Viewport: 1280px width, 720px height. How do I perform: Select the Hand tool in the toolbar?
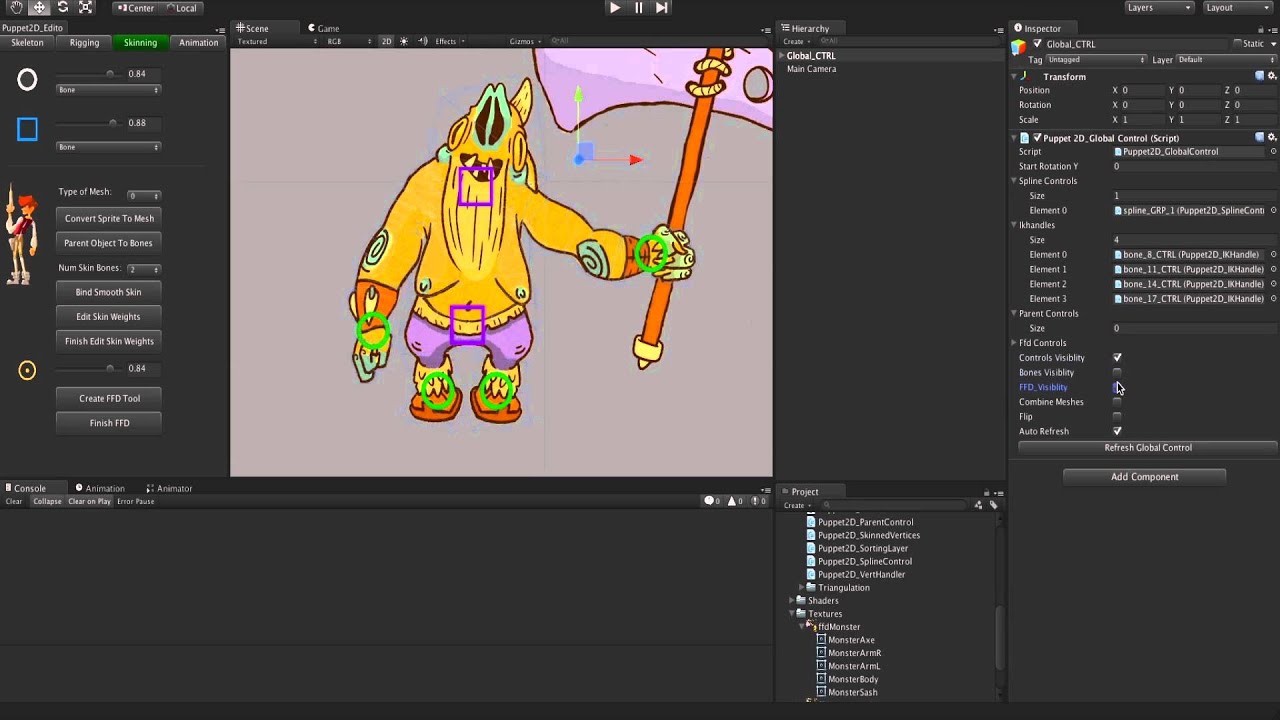[x=14, y=7]
